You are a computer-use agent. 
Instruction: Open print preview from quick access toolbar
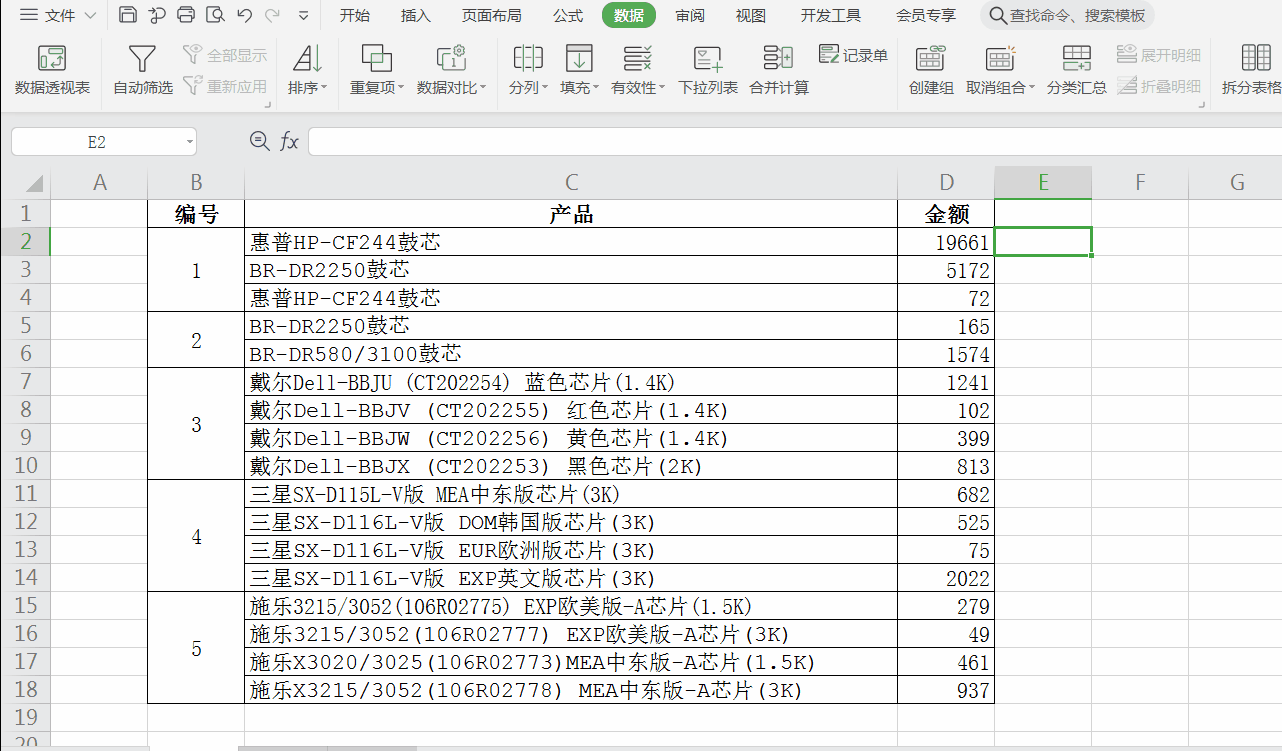pos(214,15)
